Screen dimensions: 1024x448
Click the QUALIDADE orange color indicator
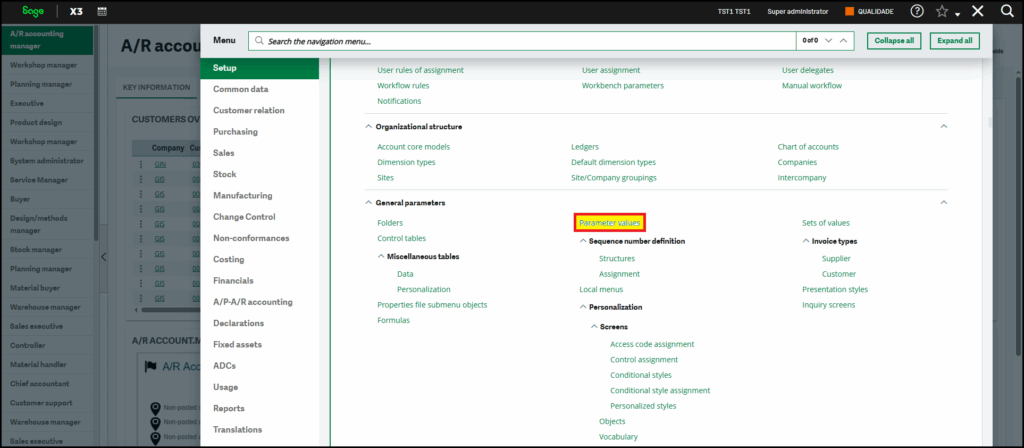pos(849,11)
